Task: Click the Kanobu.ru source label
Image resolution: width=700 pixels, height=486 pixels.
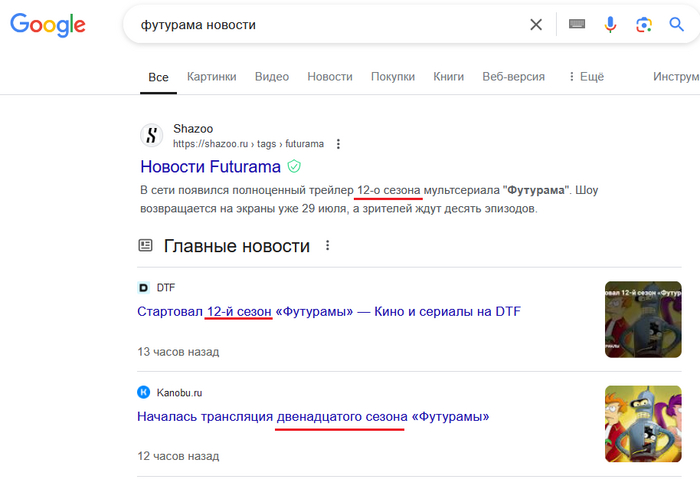Action: 179,393
